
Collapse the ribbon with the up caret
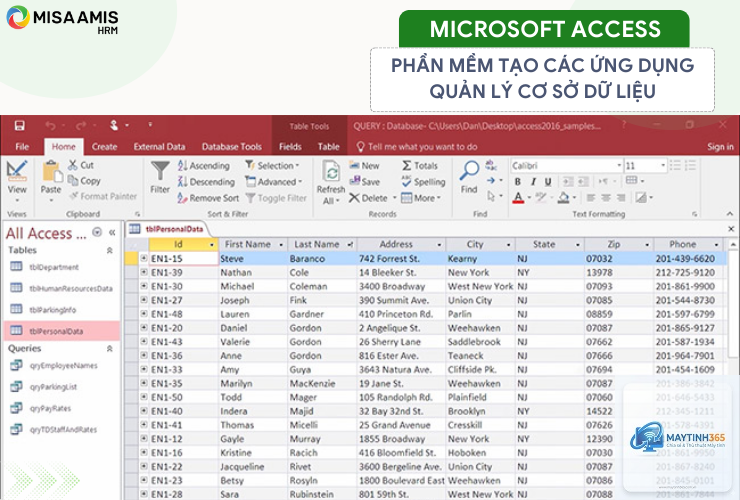(x=730, y=214)
